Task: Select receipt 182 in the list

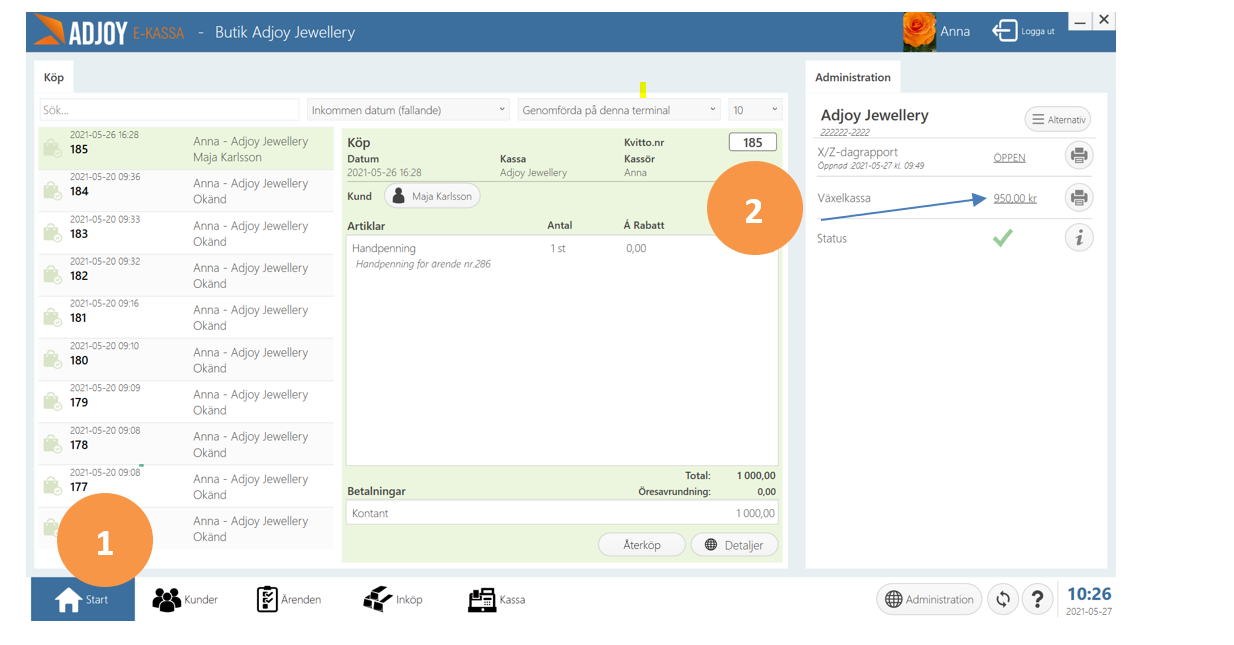Action: 186,275
